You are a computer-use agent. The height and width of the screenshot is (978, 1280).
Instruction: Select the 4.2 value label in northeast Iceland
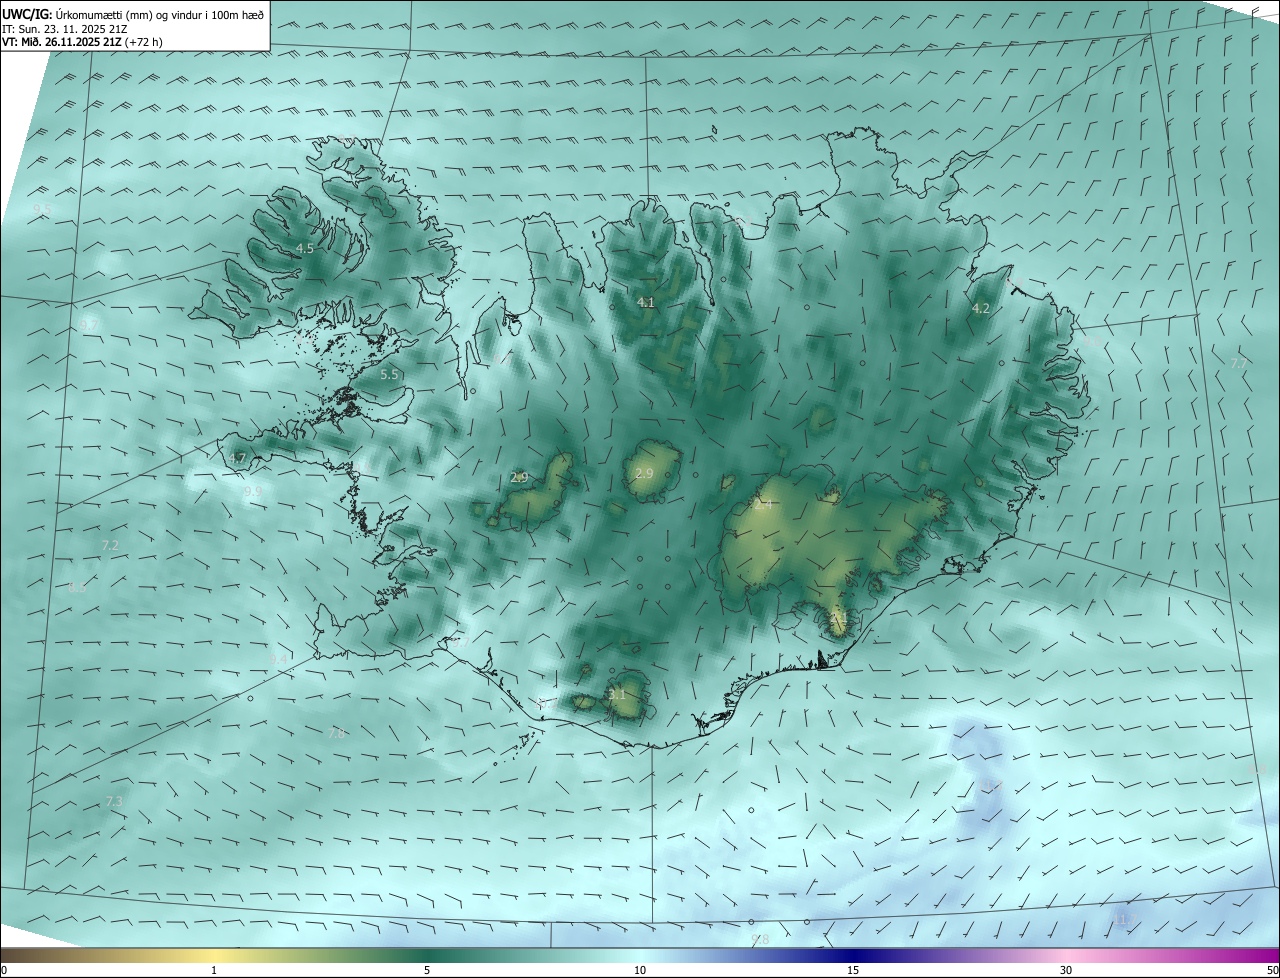pos(980,309)
